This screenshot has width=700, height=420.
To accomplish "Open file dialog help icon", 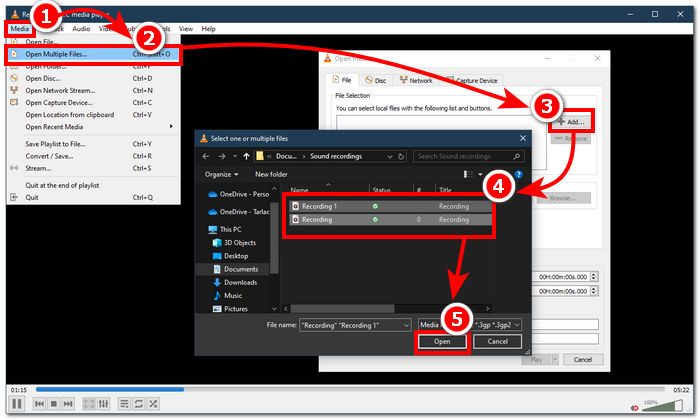I will coord(518,174).
